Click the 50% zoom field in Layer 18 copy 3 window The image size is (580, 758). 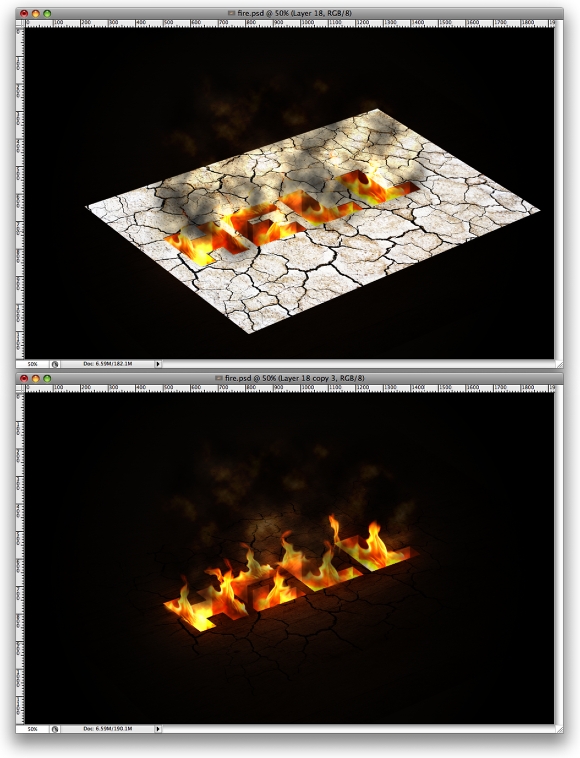point(32,729)
